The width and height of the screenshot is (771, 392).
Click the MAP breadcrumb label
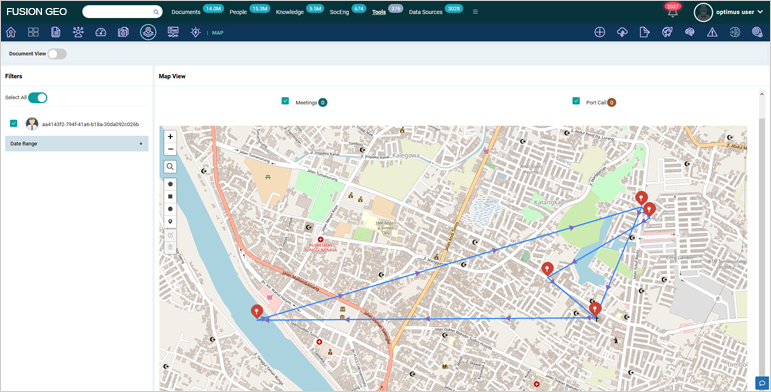point(218,33)
